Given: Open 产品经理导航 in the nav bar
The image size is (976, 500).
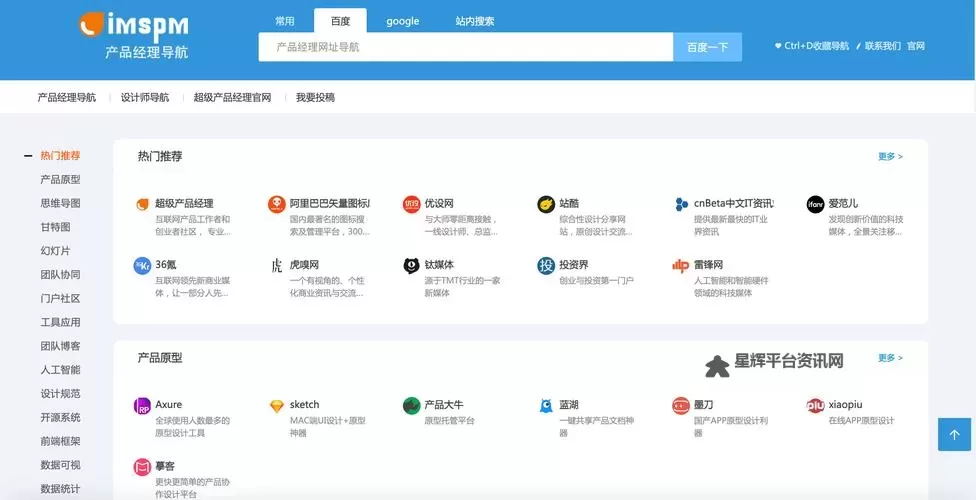Looking at the screenshot, I should coord(67,97).
